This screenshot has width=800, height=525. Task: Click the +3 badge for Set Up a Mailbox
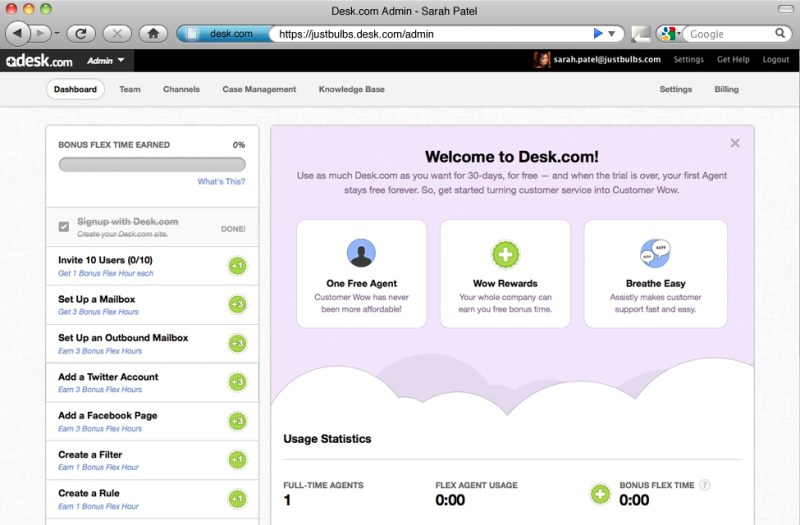(237, 305)
